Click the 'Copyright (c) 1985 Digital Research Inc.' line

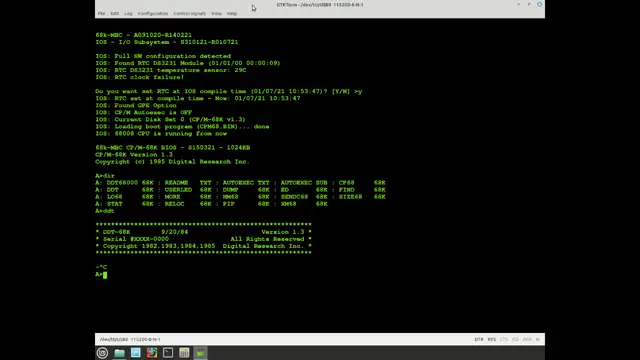pos(172,162)
